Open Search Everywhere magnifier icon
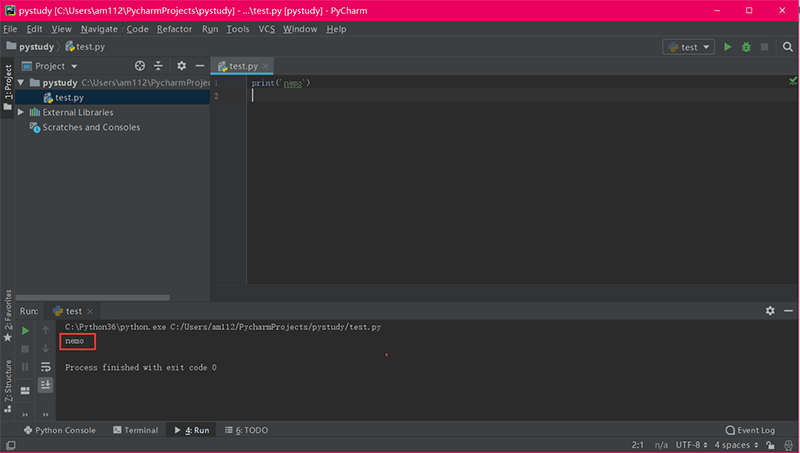 coord(788,47)
